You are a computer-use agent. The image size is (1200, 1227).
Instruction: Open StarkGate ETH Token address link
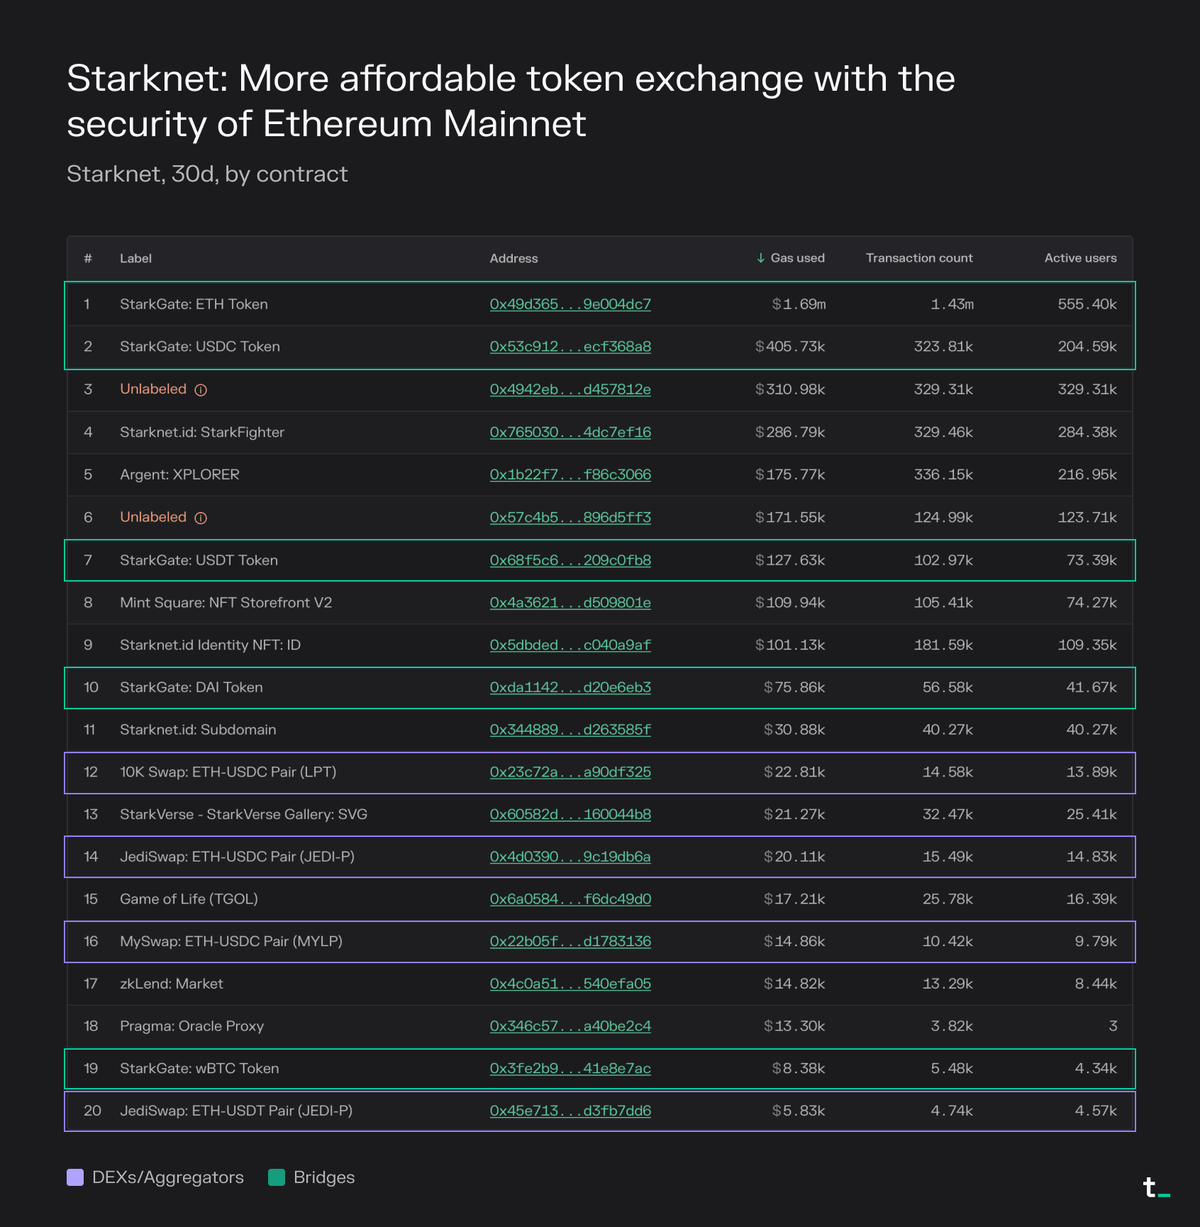(570, 304)
